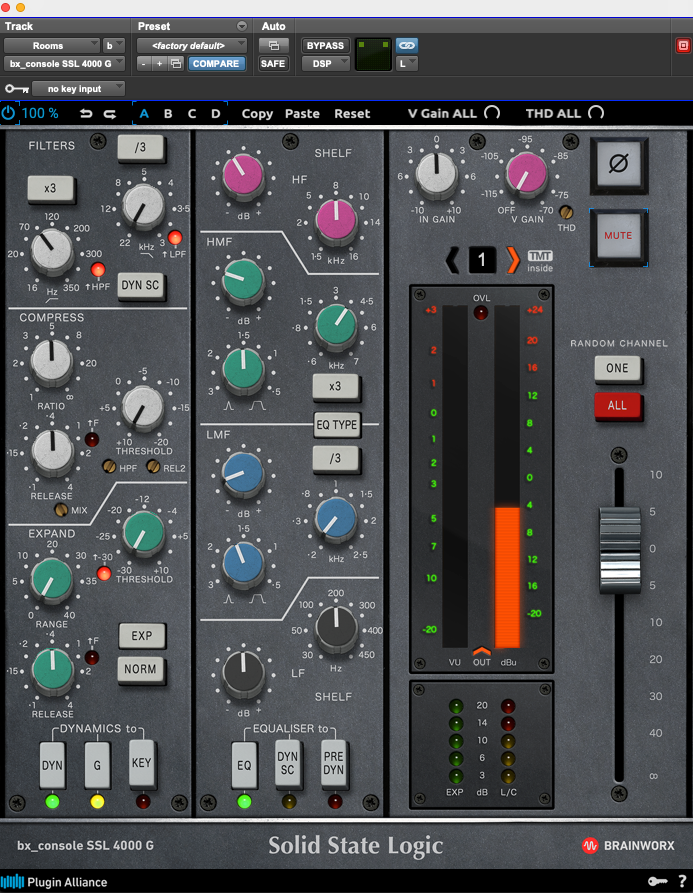Click the HMF x3 button
Viewport: 693px width, 893px height.
click(335, 387)
